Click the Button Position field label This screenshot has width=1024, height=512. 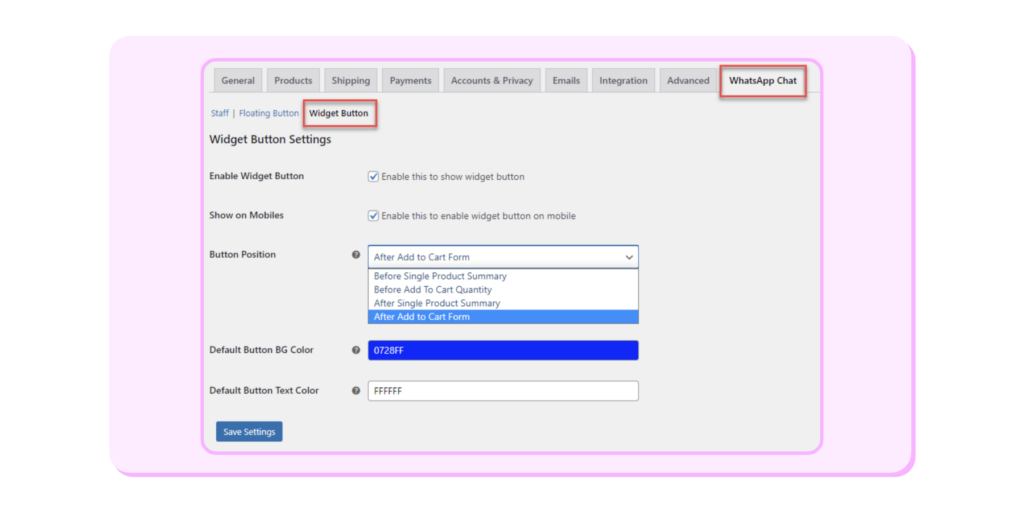pos(242,255)
